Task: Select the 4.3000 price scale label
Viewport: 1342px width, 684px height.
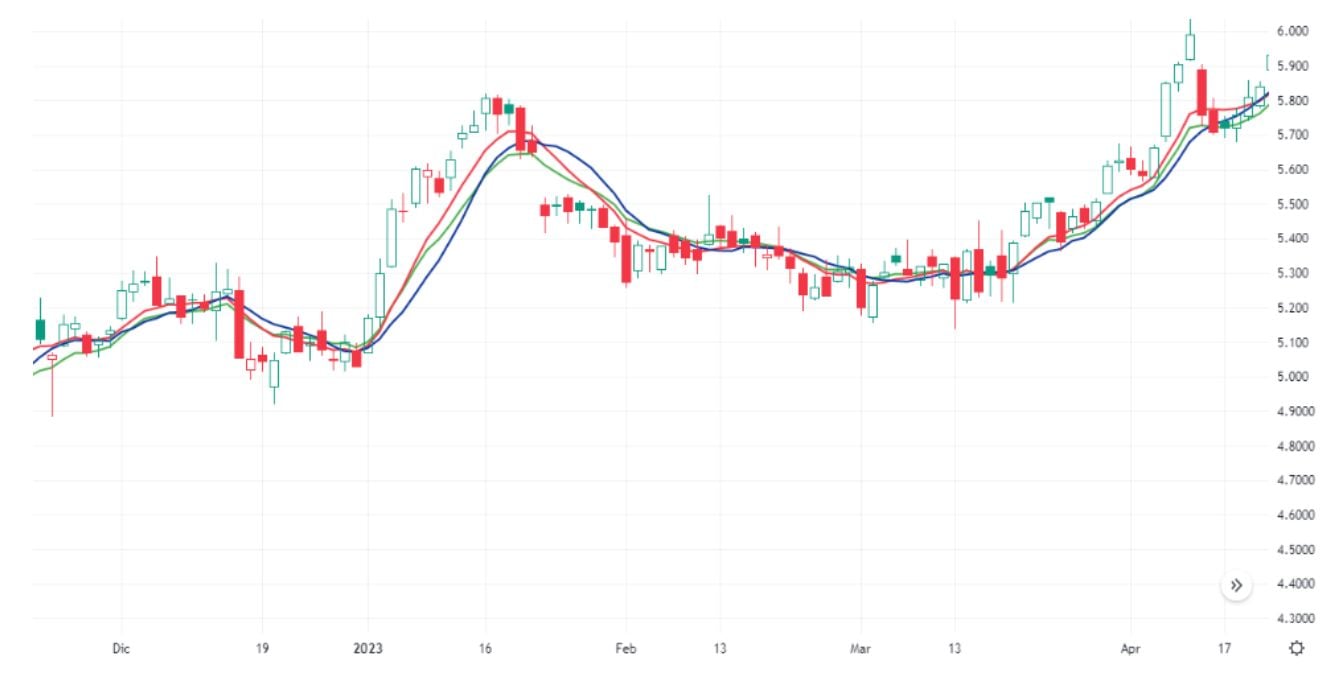Action: [1295, 619]
